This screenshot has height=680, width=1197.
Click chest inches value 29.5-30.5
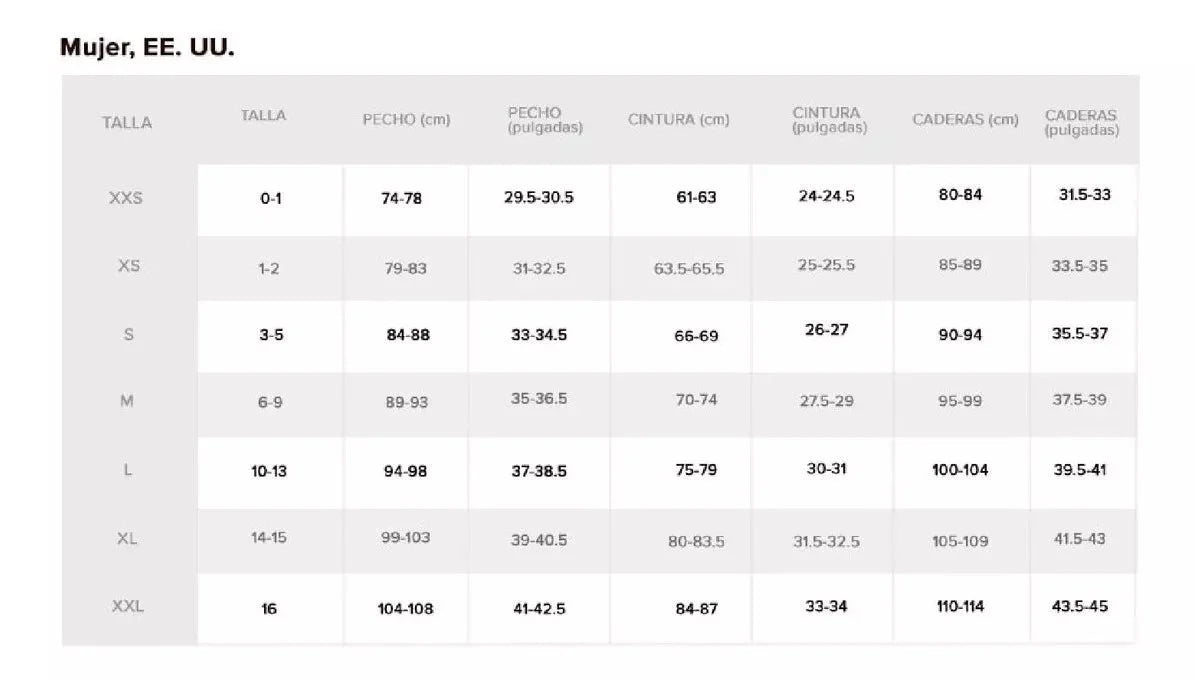pos(539,198)
